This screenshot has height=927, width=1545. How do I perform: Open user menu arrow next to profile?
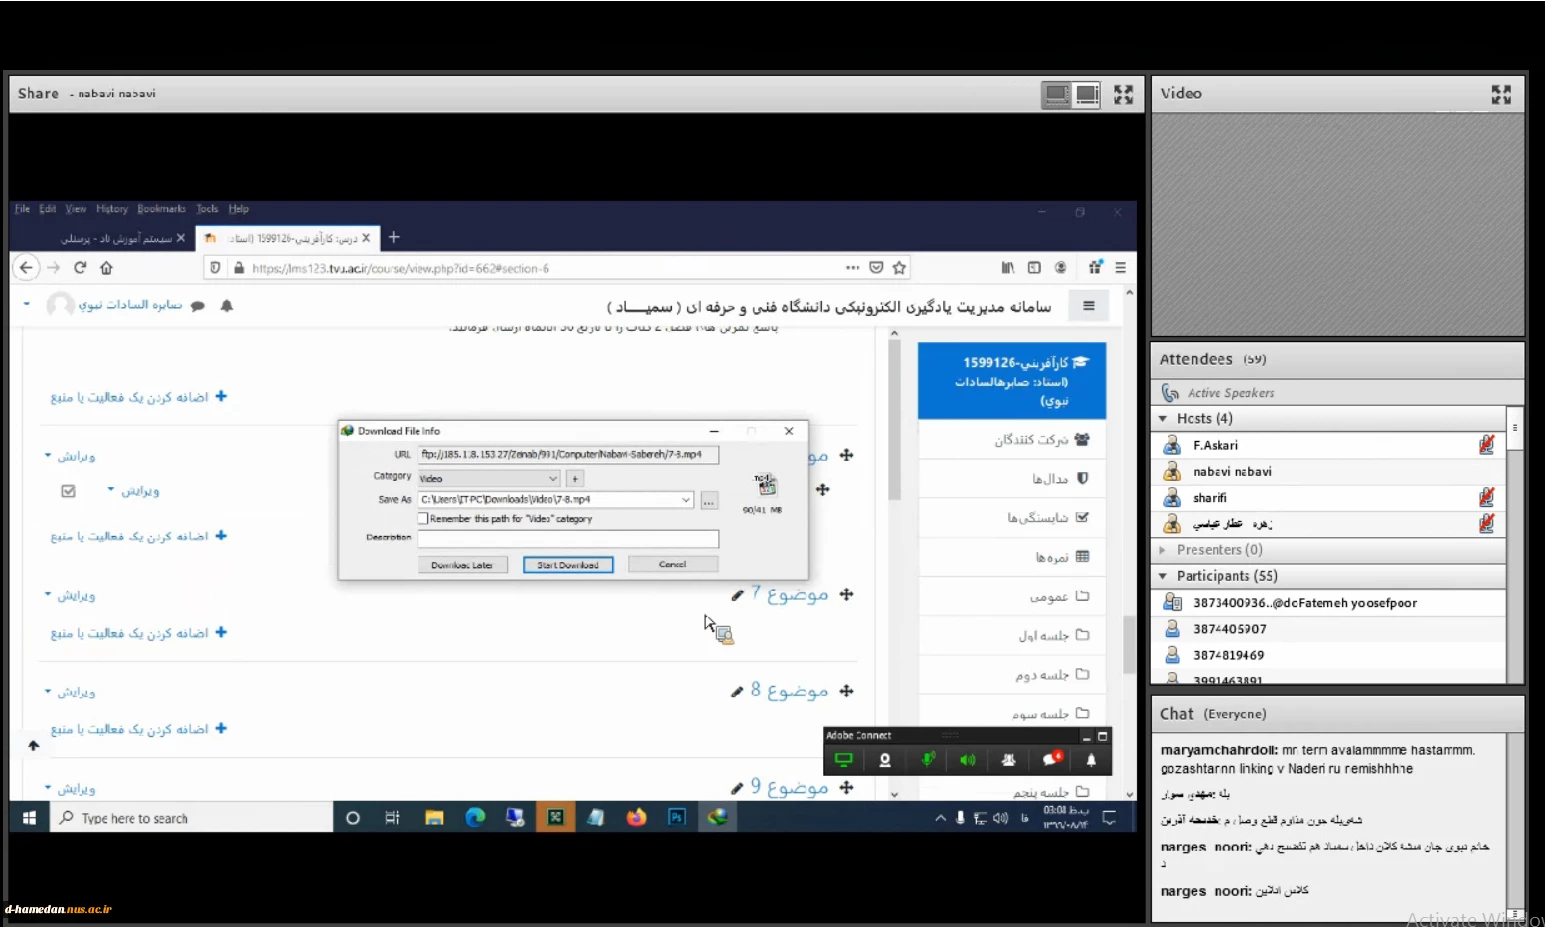tap(26, 304)
